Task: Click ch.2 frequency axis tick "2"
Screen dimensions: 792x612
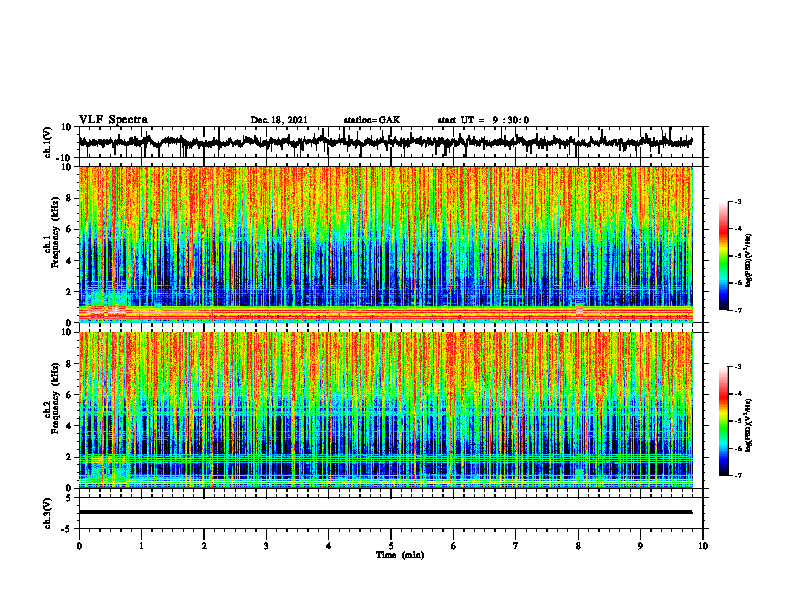Action: pos(70,457)
